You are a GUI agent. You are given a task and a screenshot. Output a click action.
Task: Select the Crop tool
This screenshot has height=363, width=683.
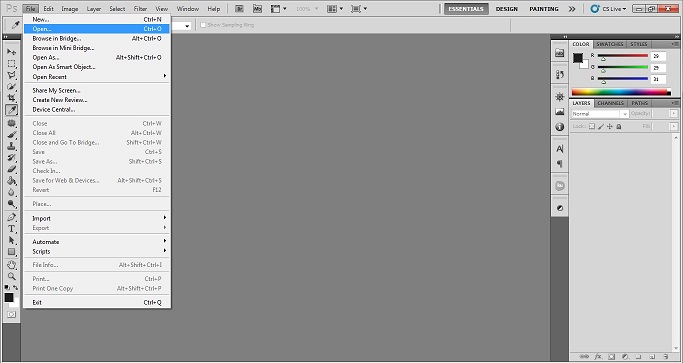coord(11,98)
